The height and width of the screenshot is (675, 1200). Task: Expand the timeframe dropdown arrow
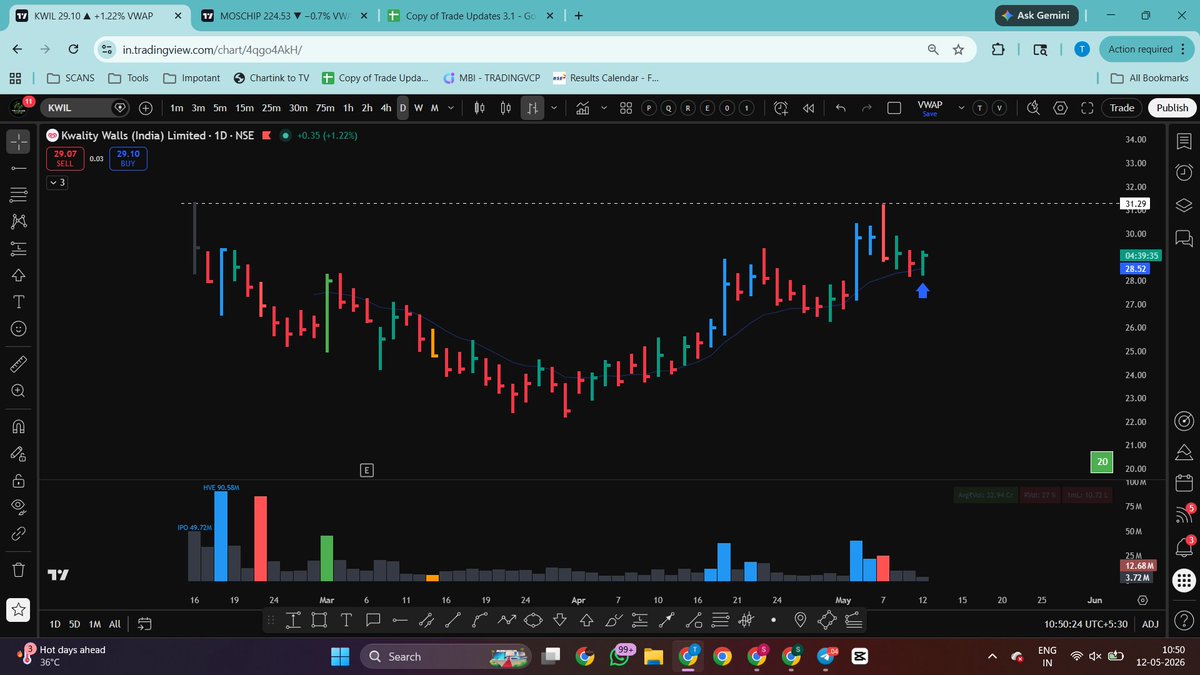click(450, 108)
